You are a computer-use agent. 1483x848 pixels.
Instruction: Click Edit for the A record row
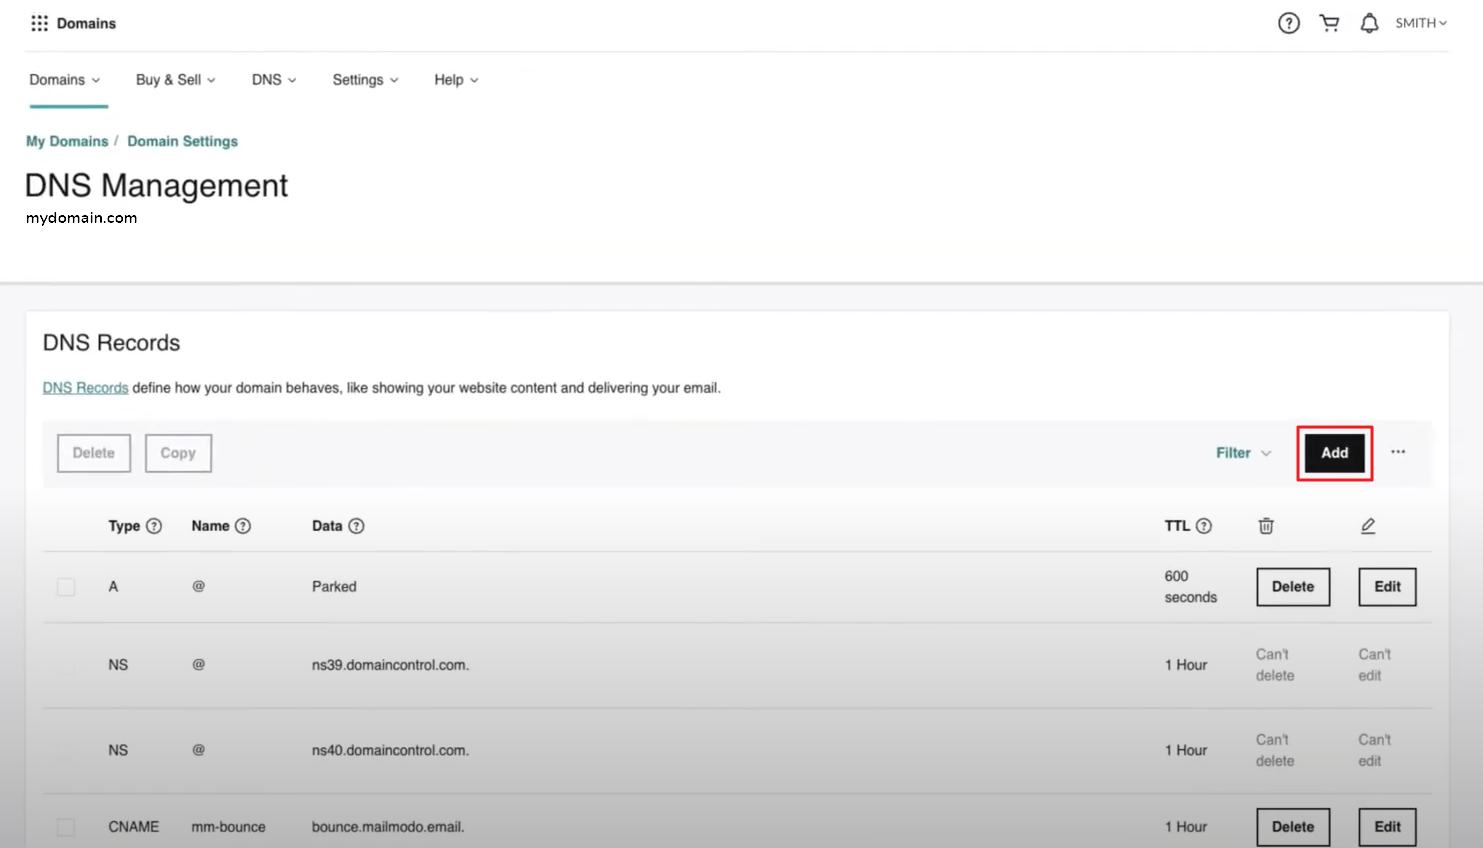[1387, 587]
